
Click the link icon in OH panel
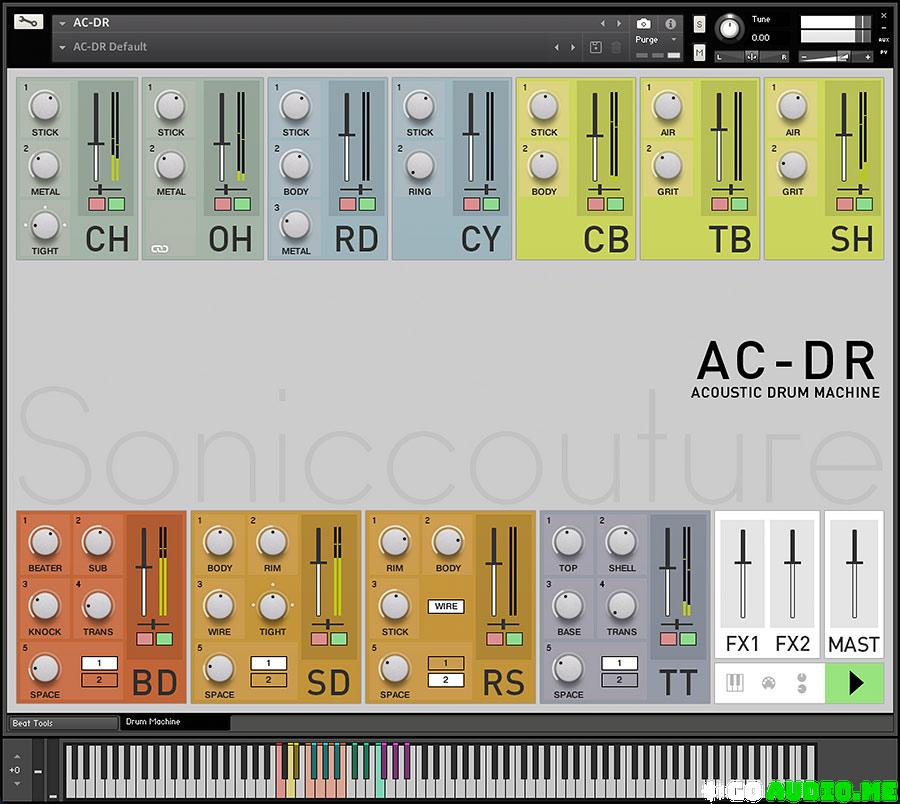(158, 249)
